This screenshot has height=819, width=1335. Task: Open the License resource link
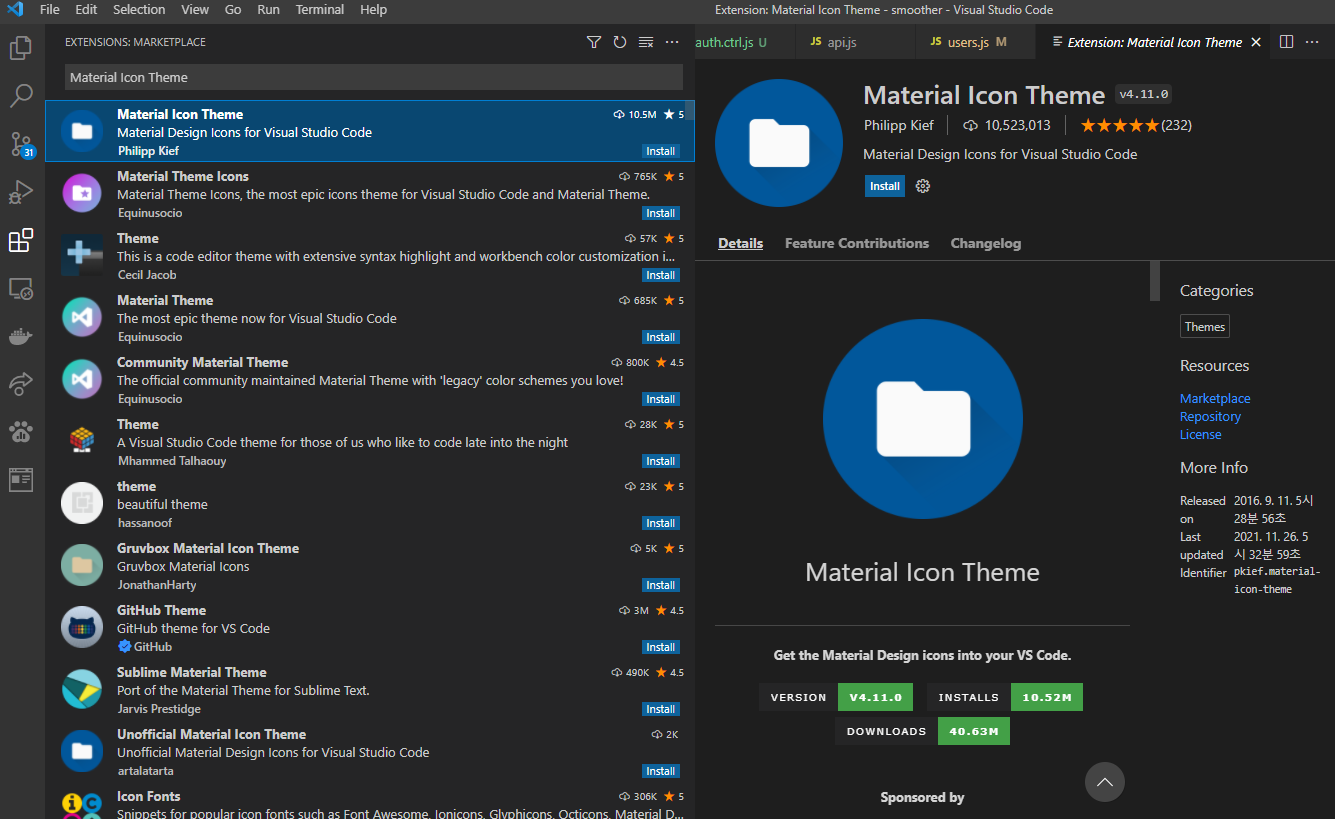point(1201,434)
